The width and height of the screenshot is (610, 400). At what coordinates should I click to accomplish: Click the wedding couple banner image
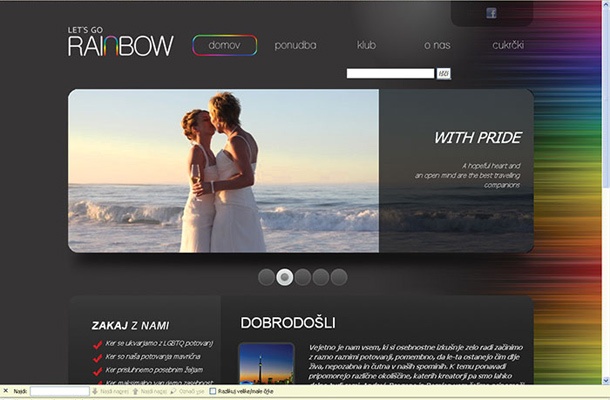point(223,170)
